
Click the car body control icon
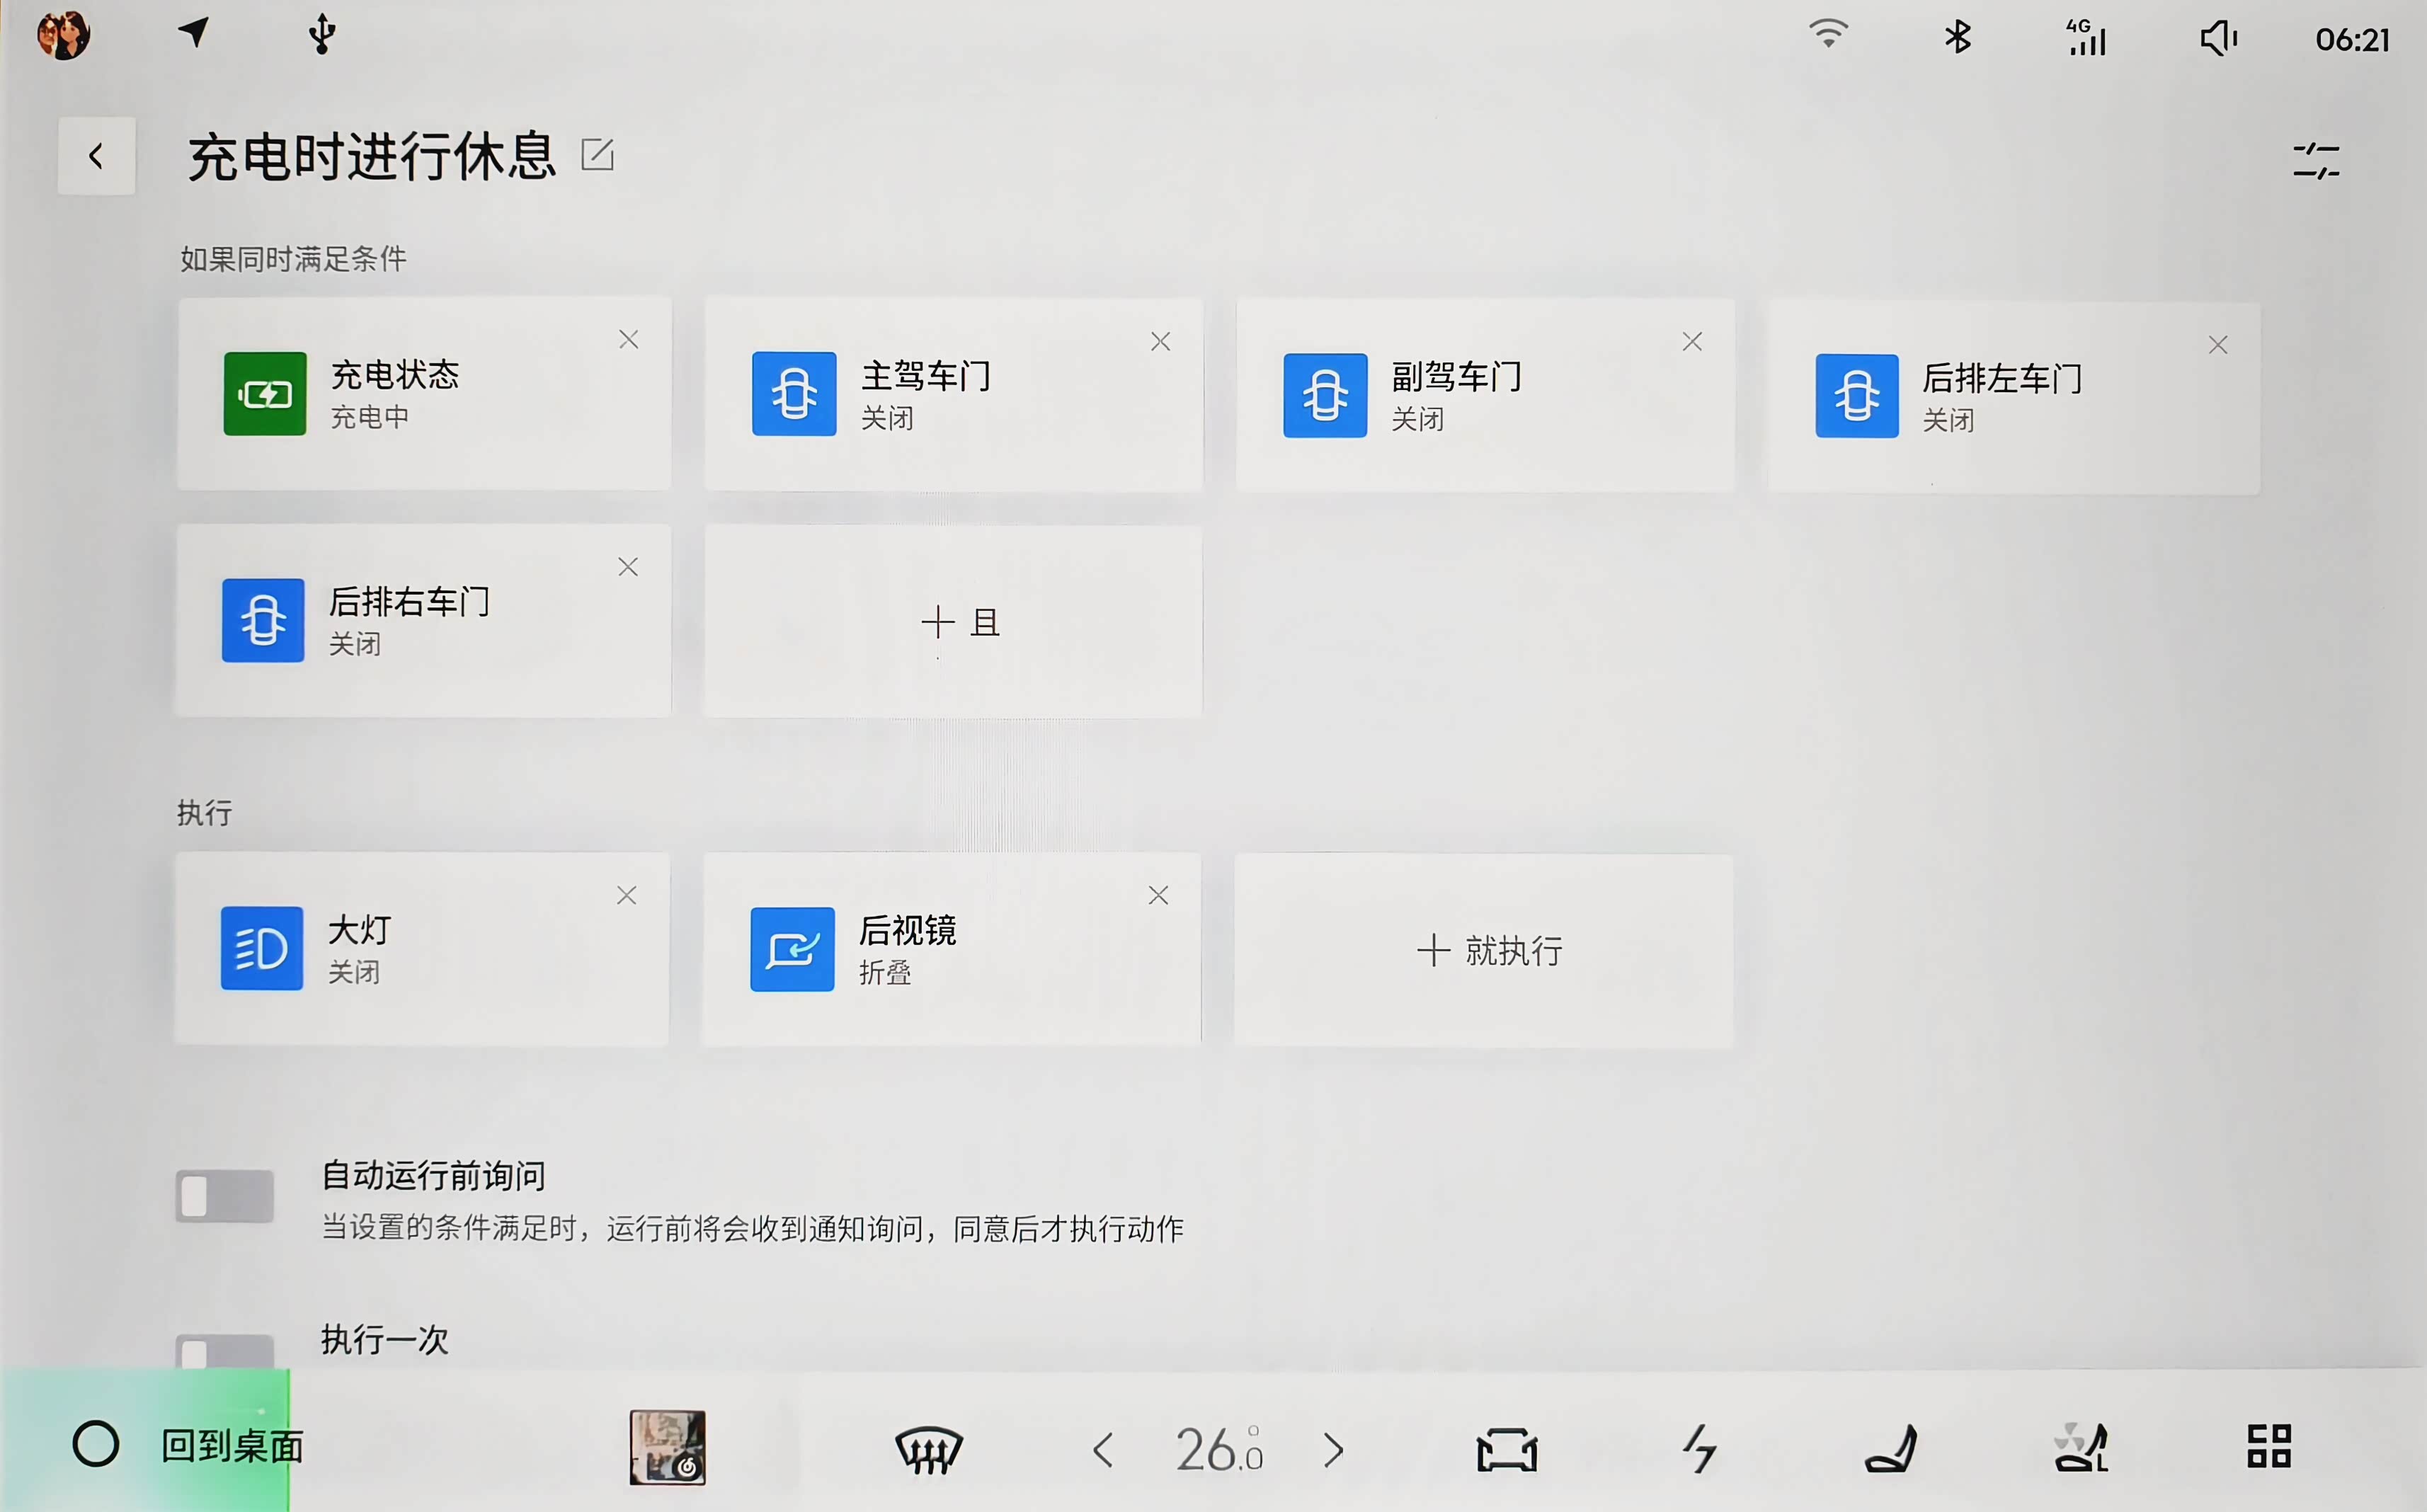(1507, 1449)
